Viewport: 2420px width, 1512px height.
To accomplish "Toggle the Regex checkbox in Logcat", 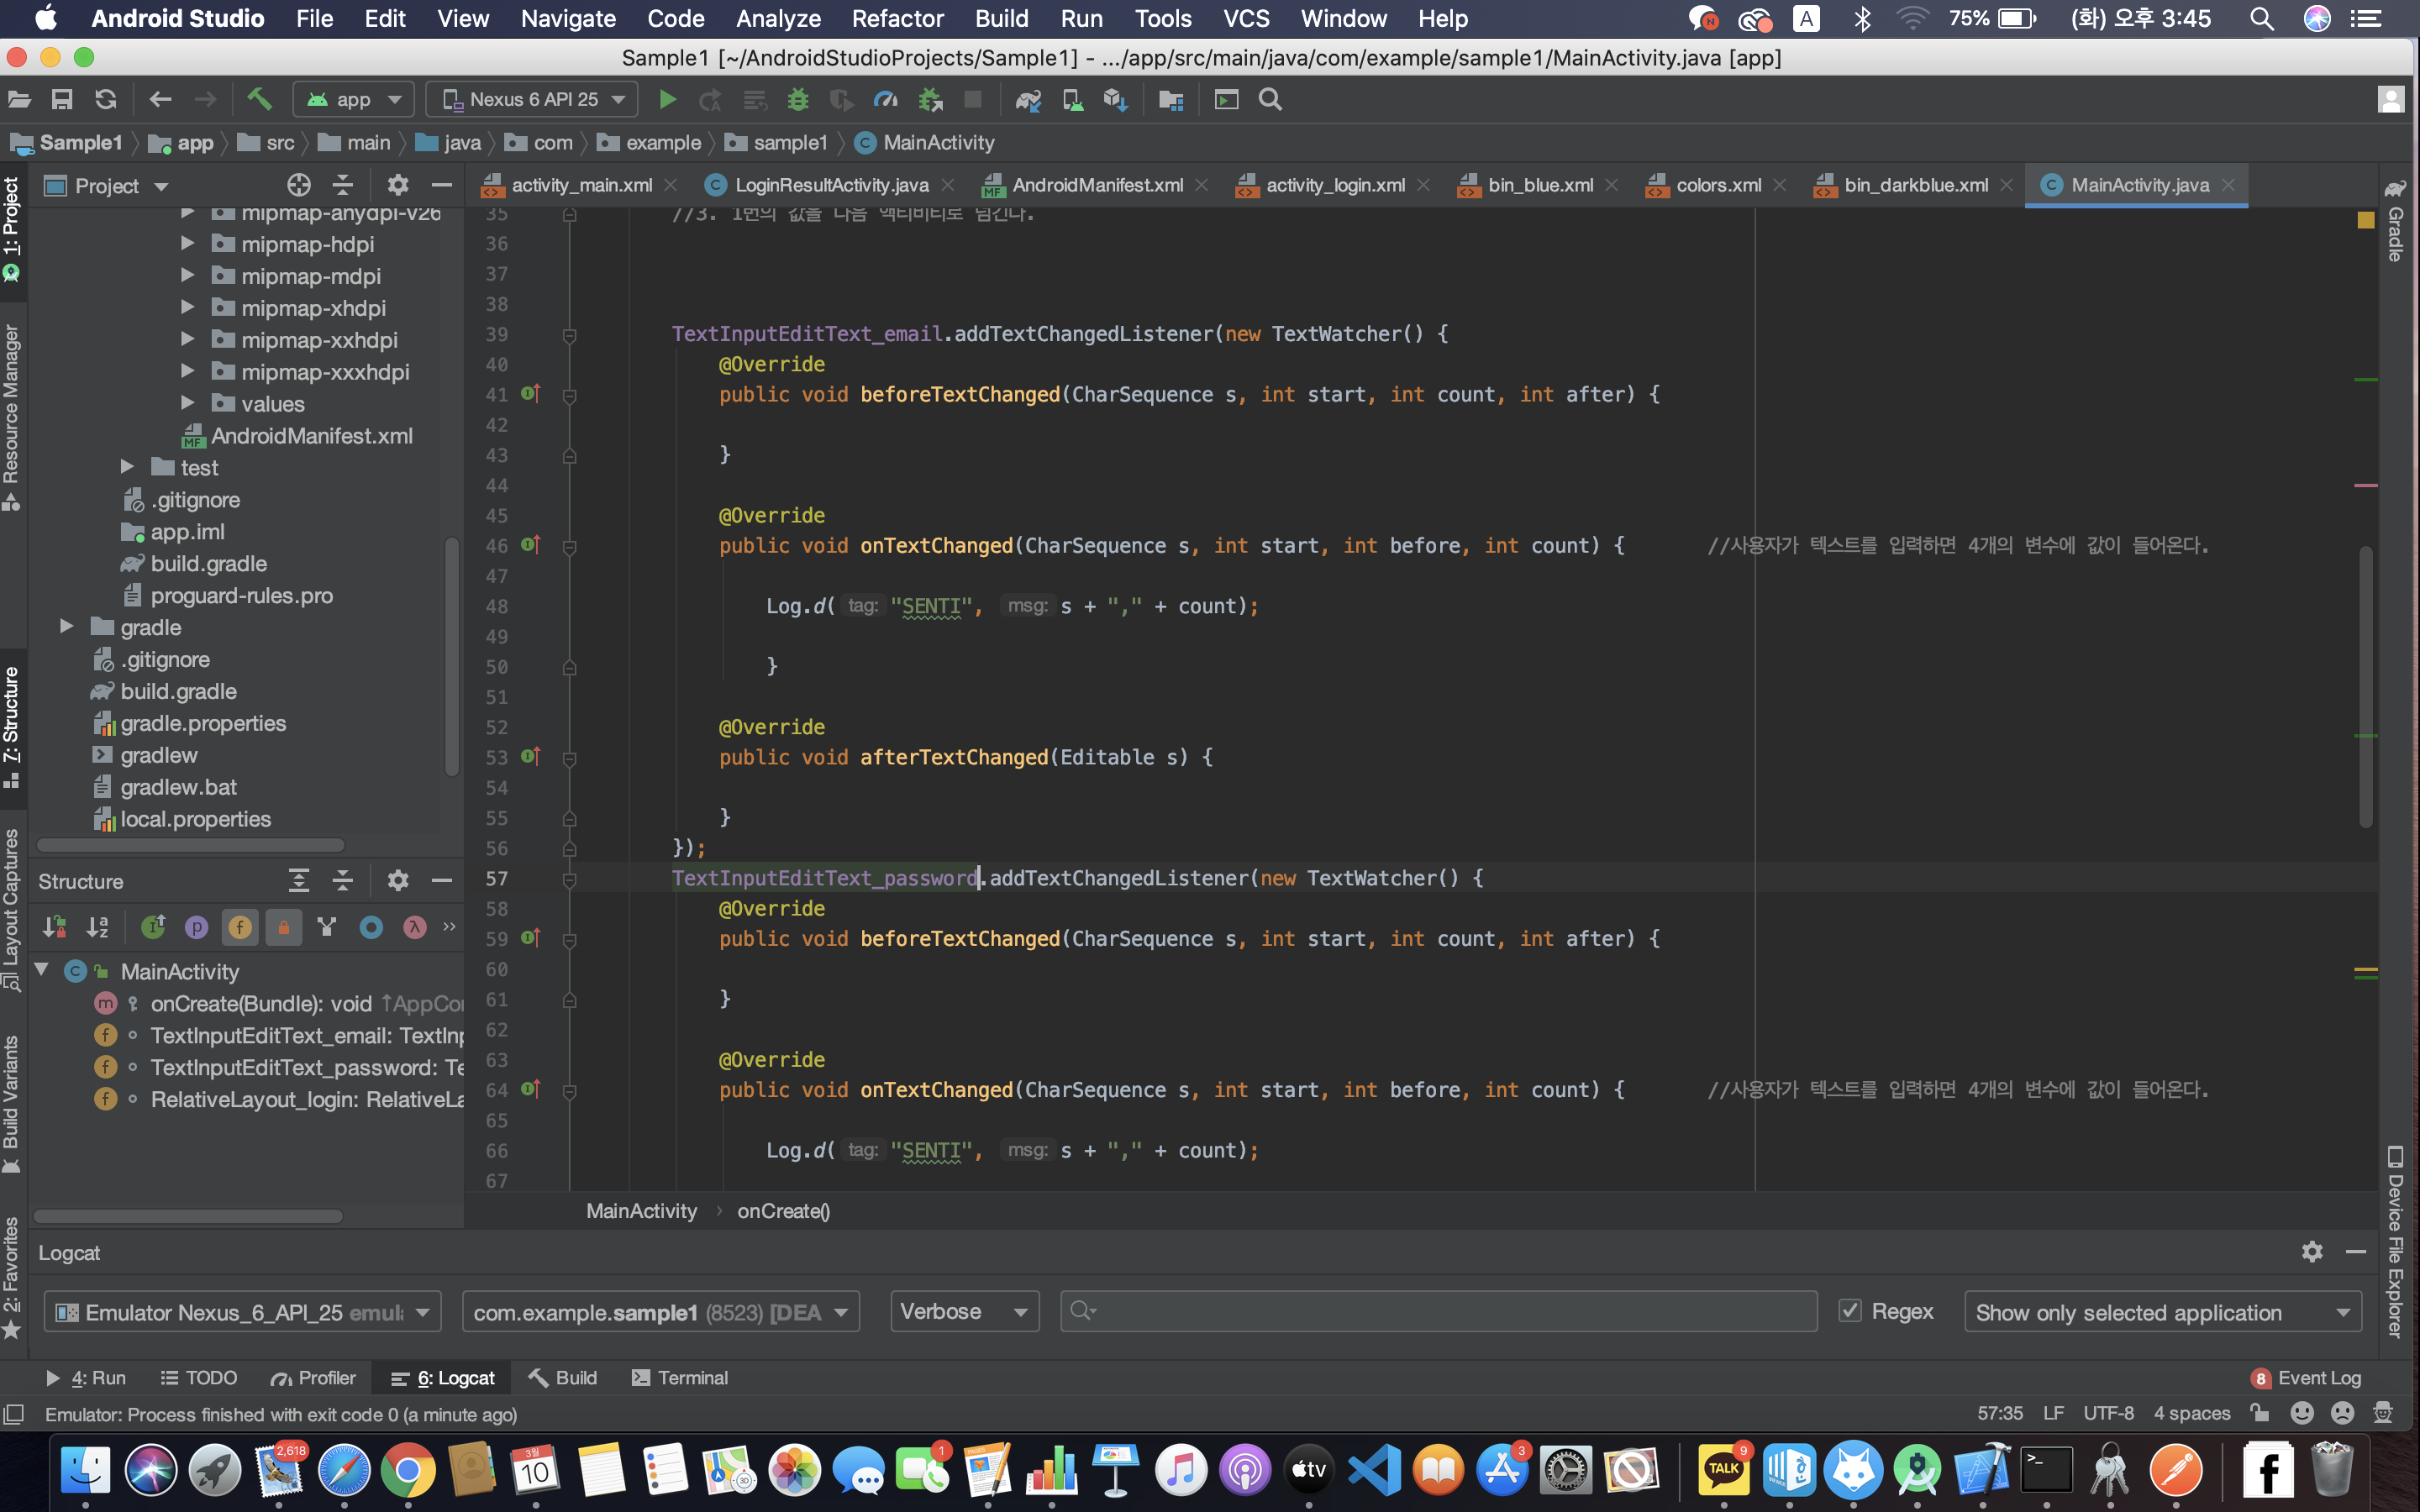I will click(1850, 1311).
